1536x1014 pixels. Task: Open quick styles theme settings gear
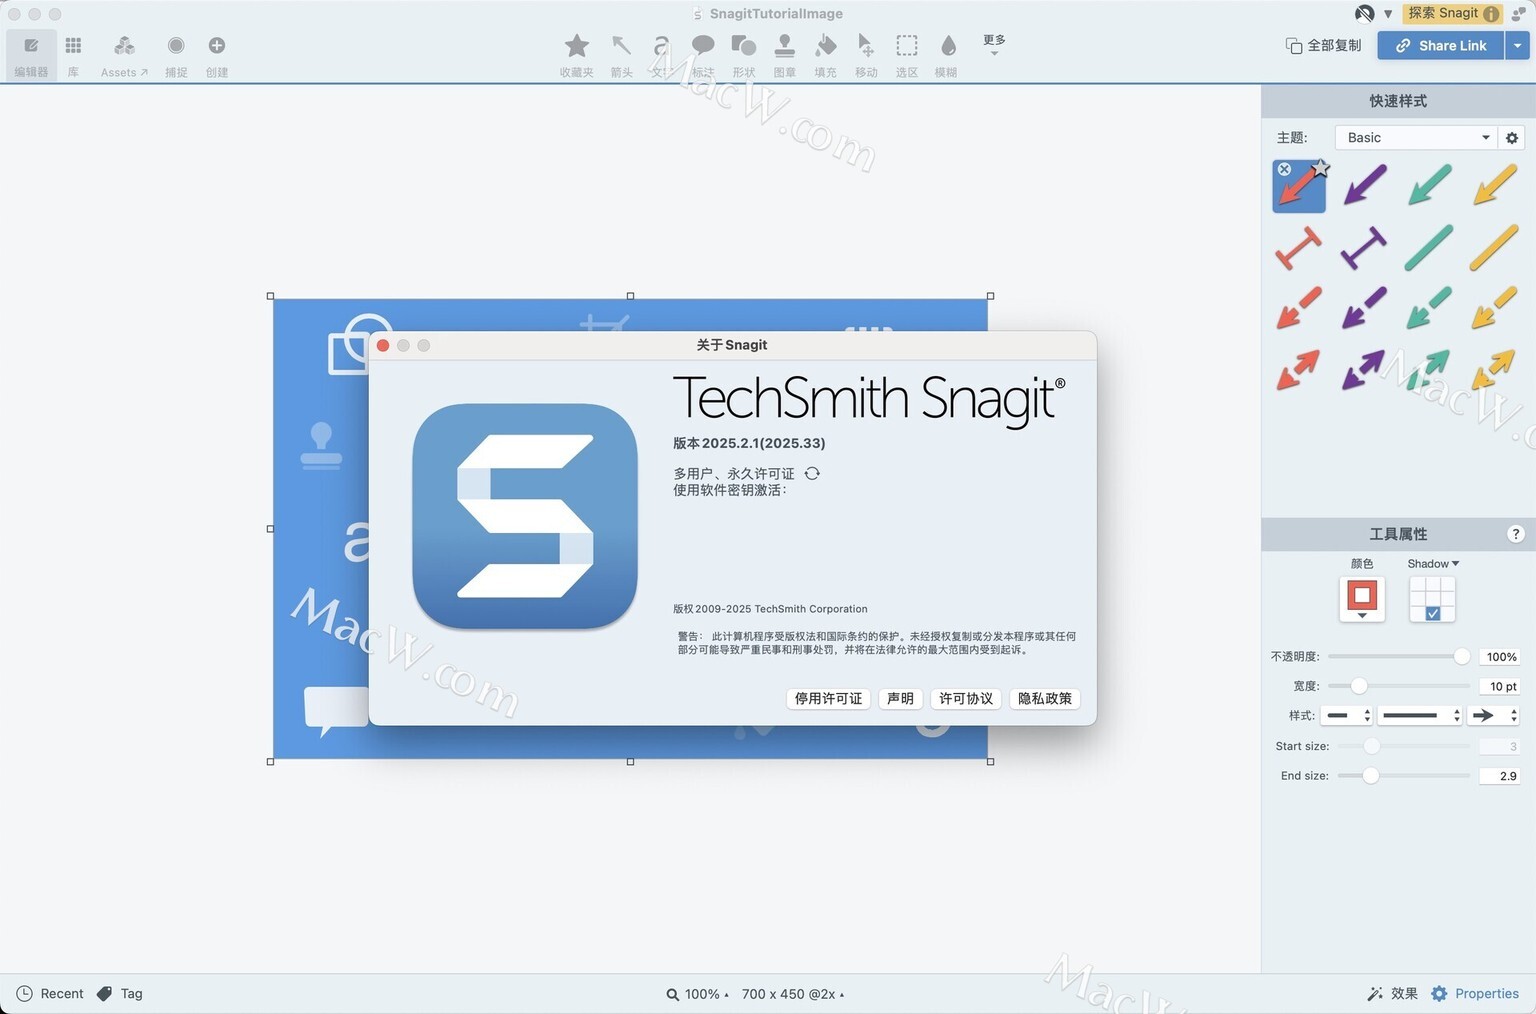1512,138
